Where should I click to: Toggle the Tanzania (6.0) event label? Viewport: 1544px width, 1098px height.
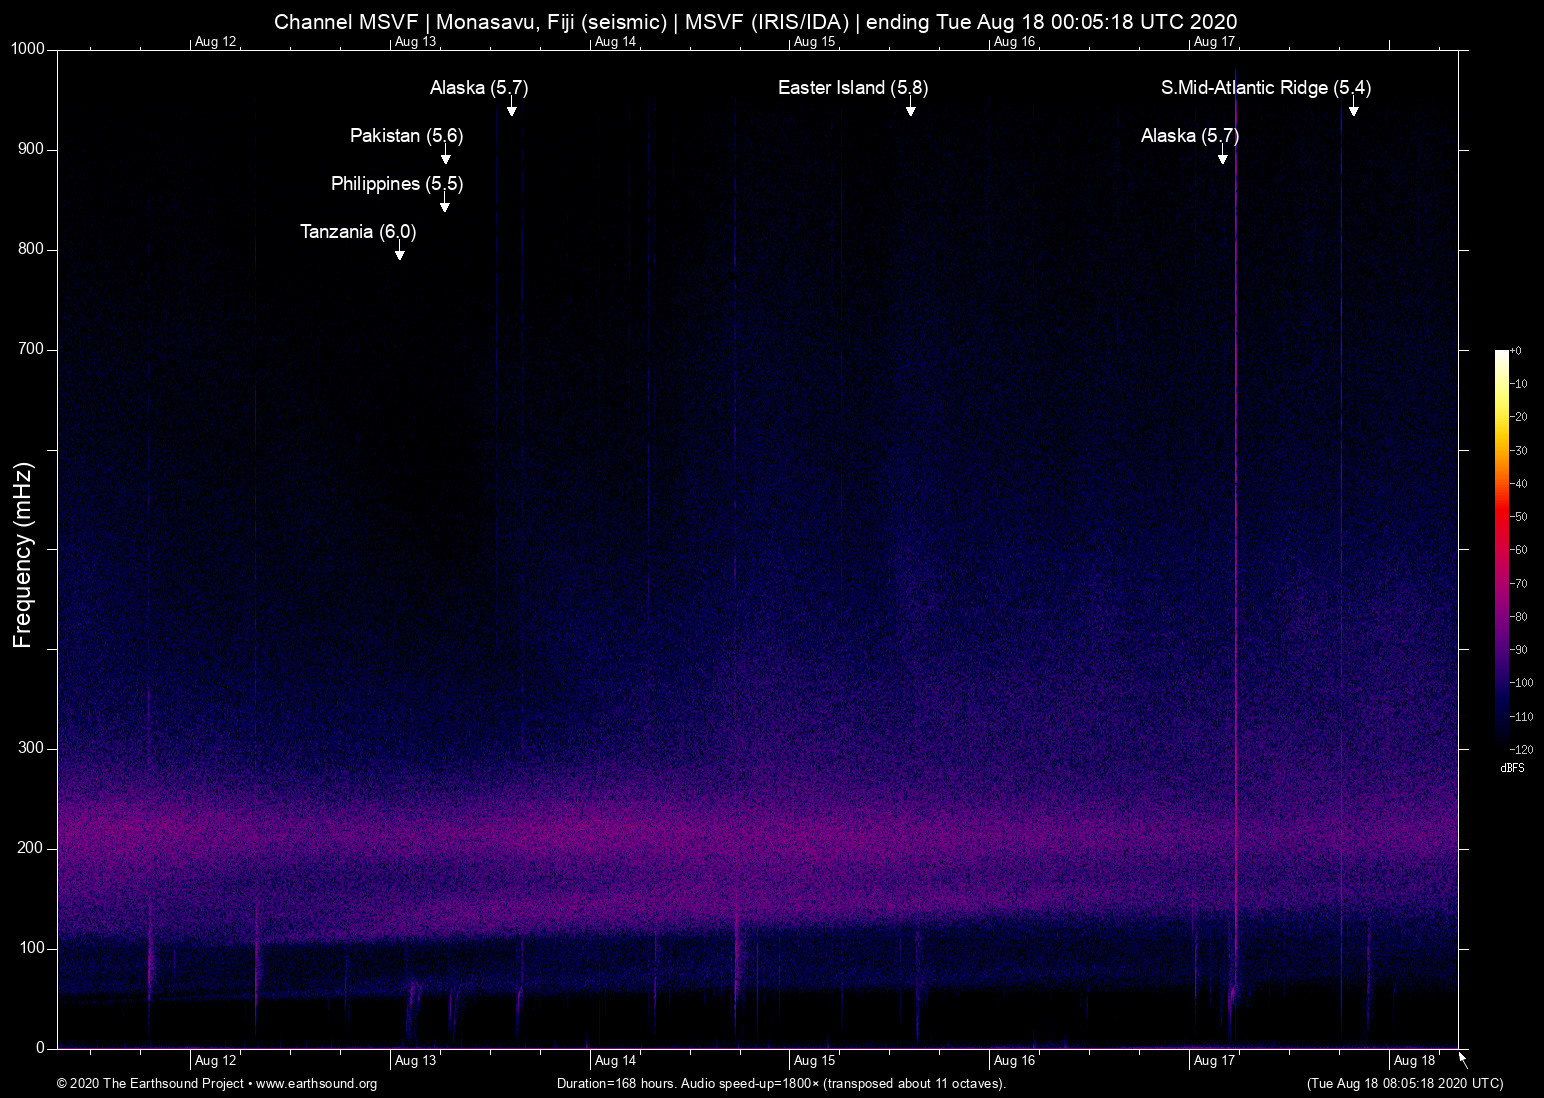point(357,231)
